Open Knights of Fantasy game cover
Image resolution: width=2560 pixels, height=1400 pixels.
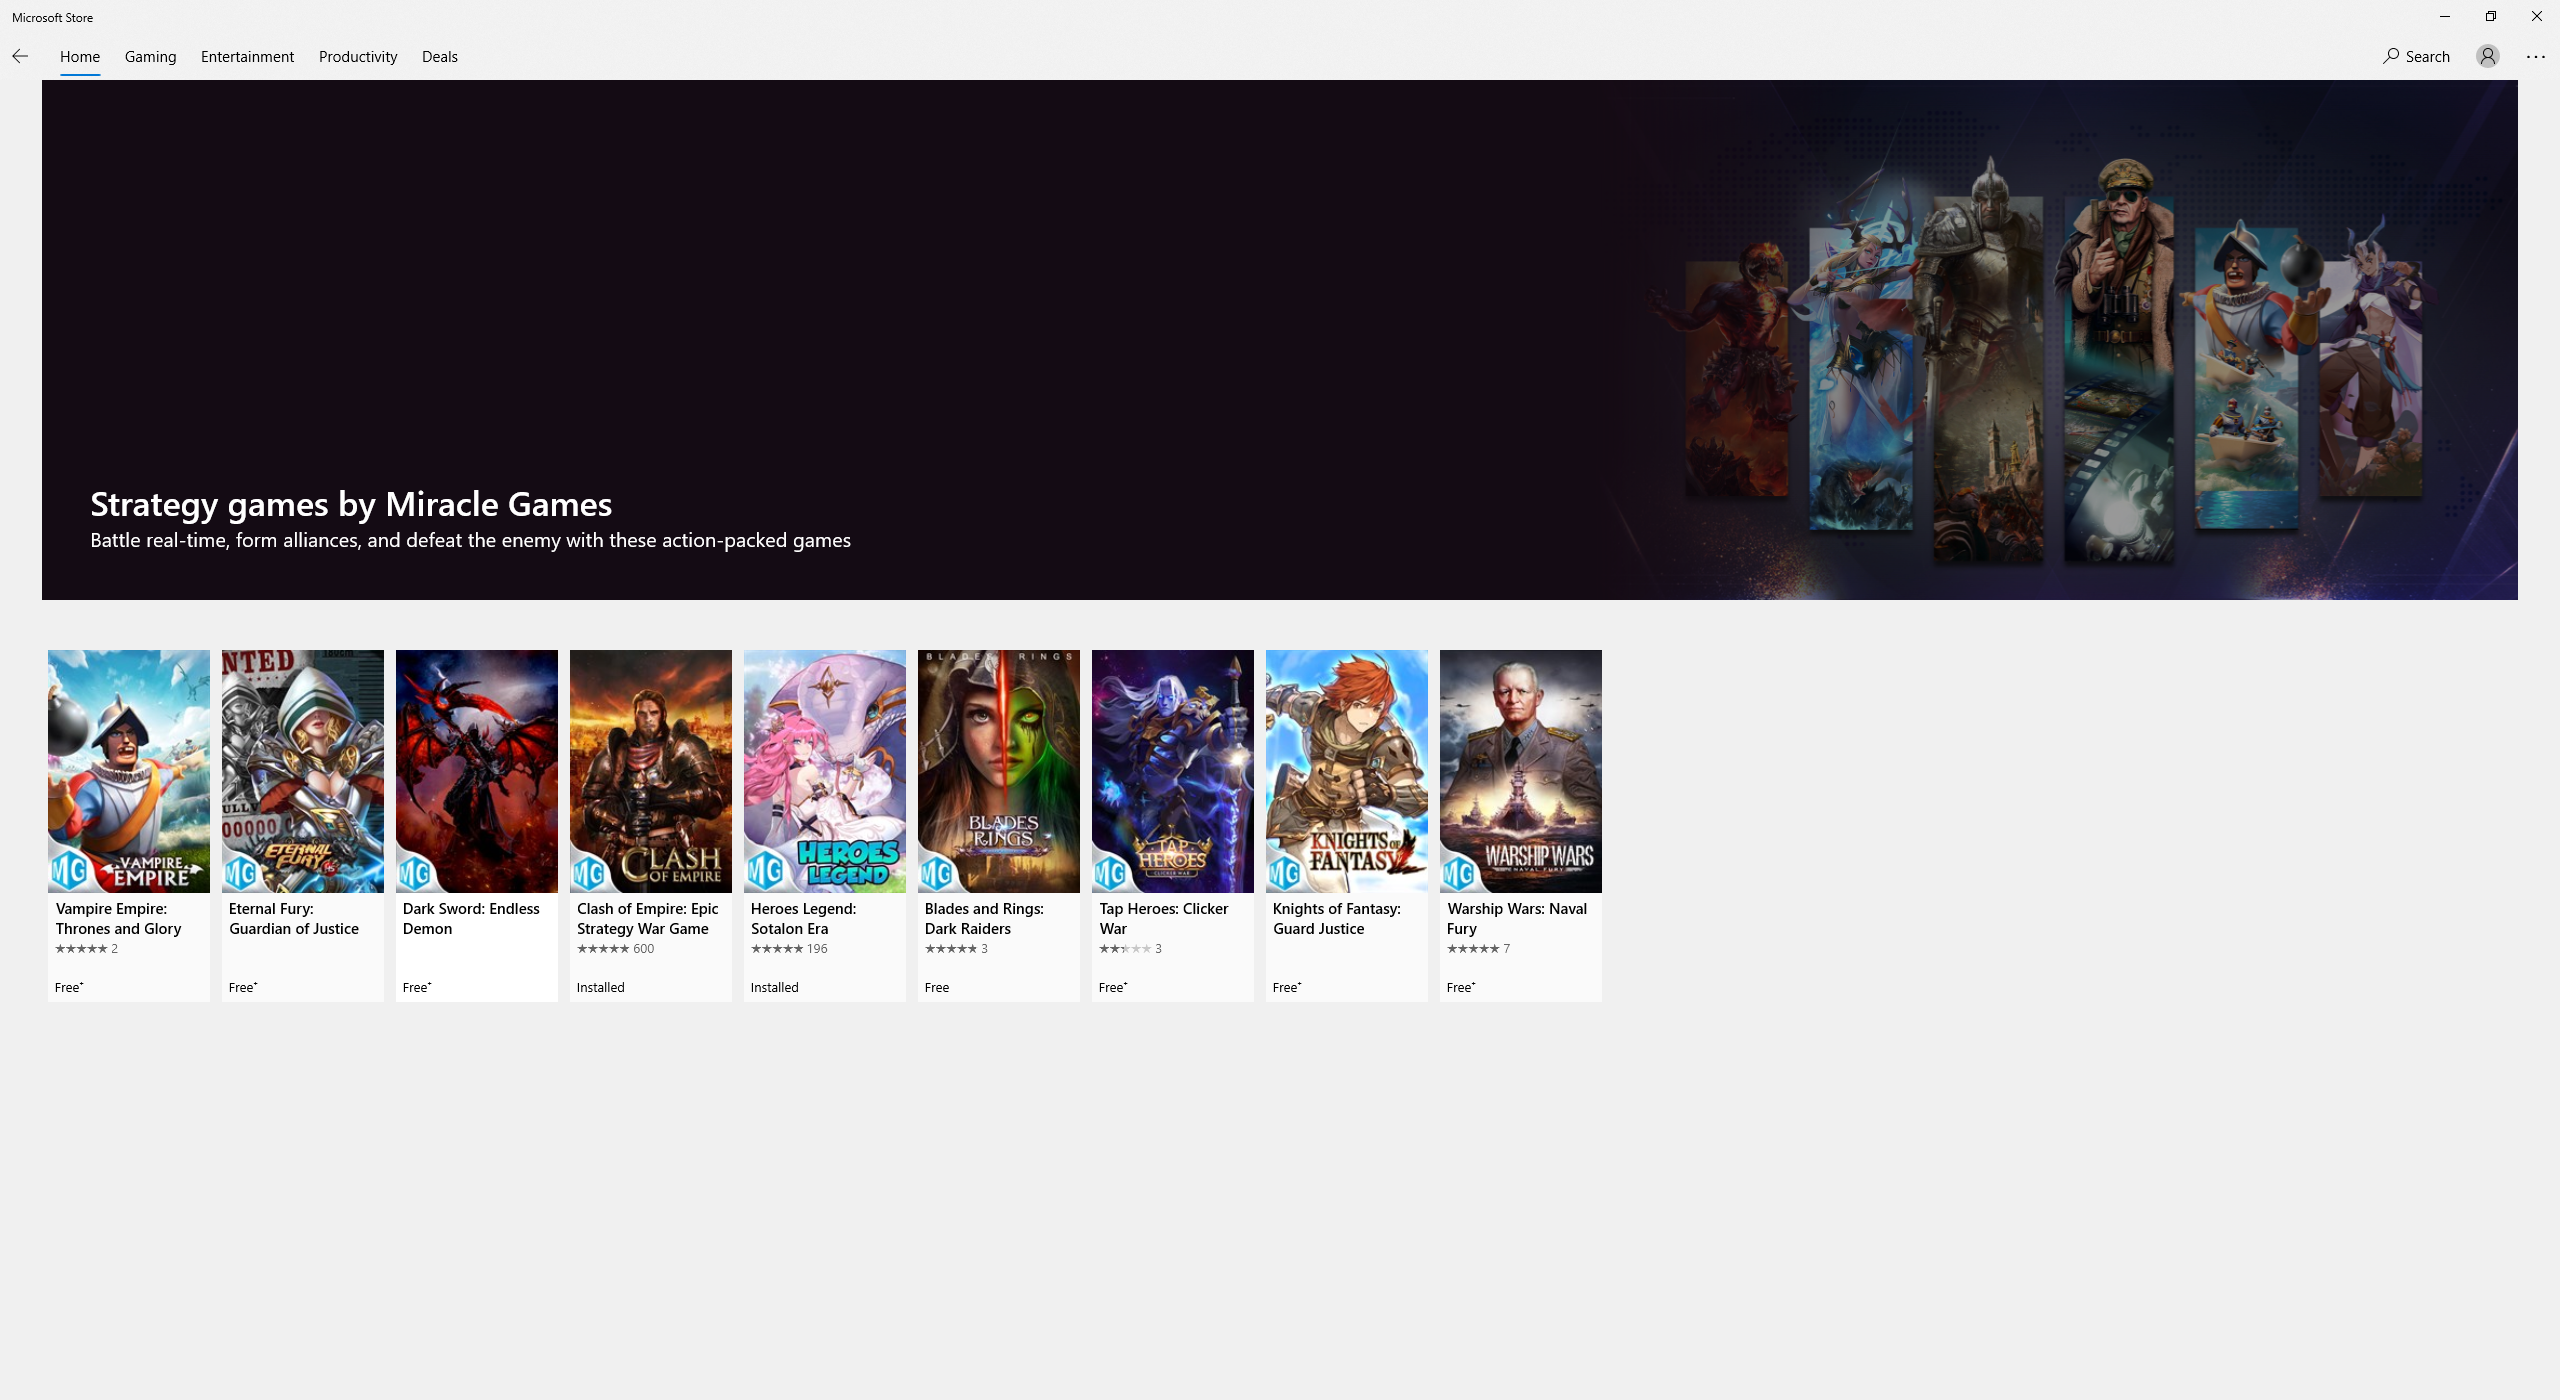1347,771
